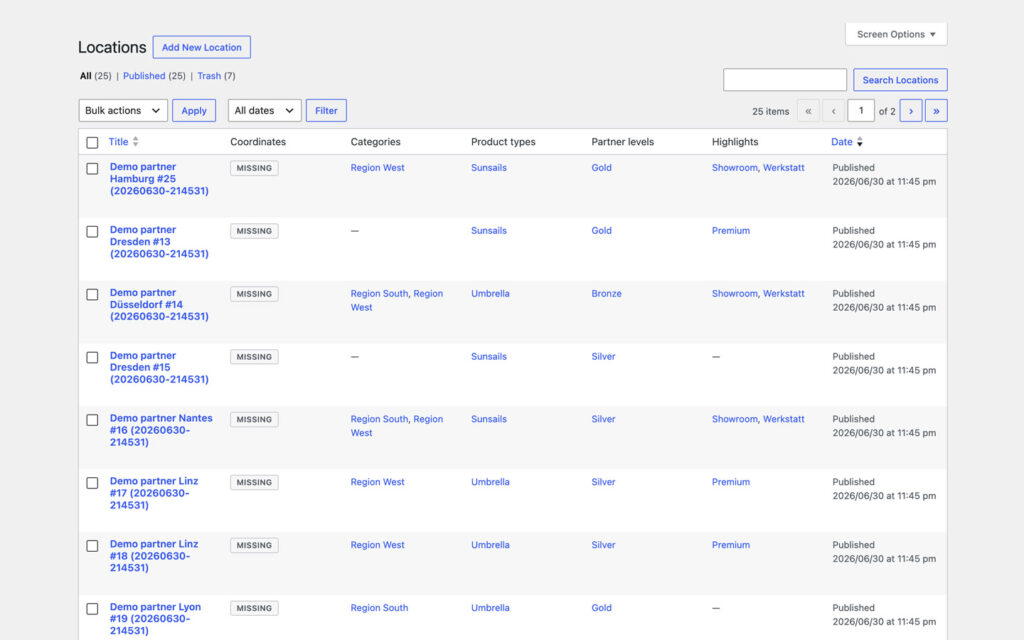This screenshot has height=640, width=1024.
Task: Click Werkstatt highlight in Nantes #16 row
Action: [784, 419]
